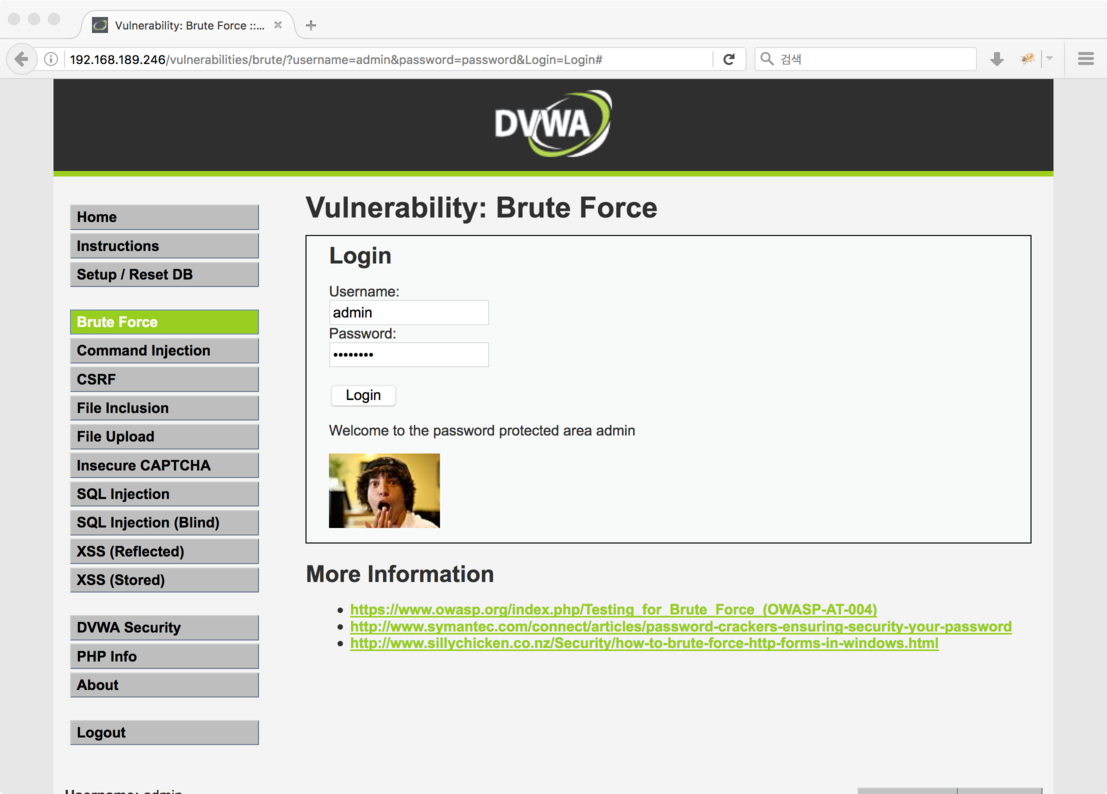Select the Brute Force menu entry

click(164, 322)
